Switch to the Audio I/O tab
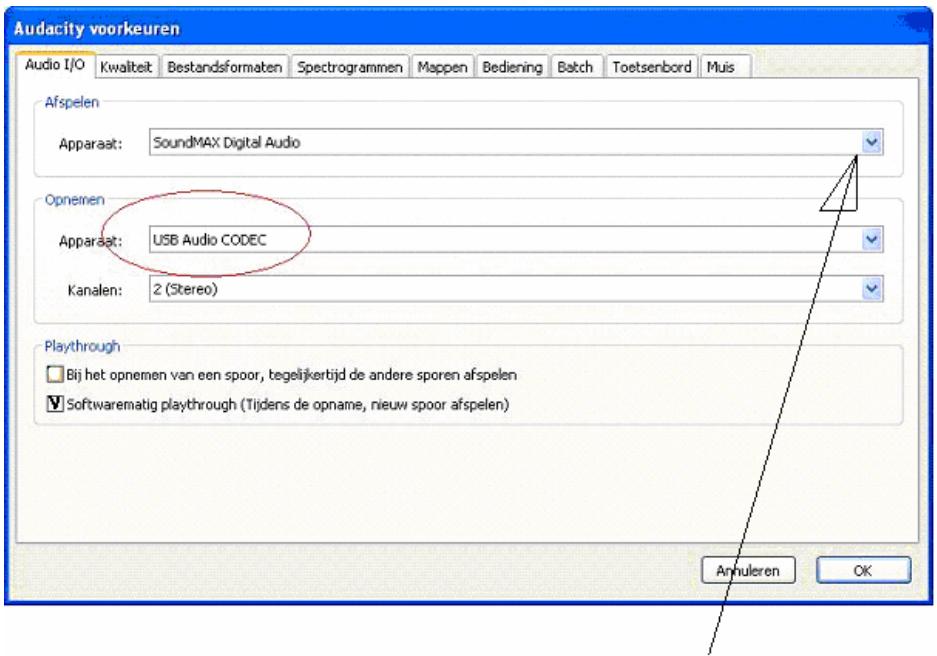The image size is (937, 656). point(55,65)
